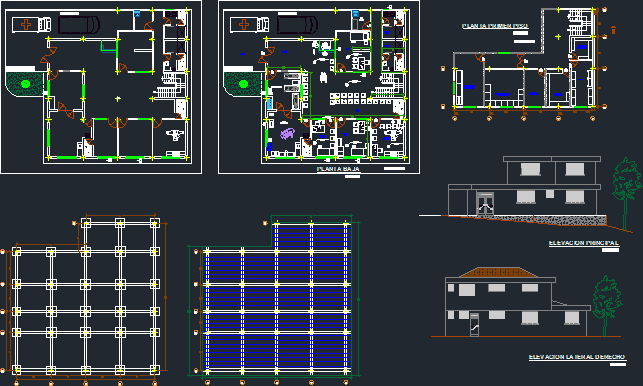The image size is (643, 386).
Task: Select the parked car outline in the left floor plan
Action: (x=79, y=25)
